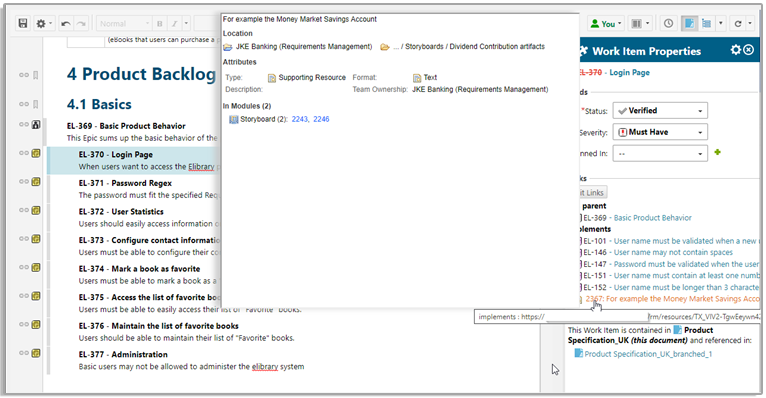Click the work item icon beside EL-377
This screenshot has height=398, width=766.
[x=36, y=353]
